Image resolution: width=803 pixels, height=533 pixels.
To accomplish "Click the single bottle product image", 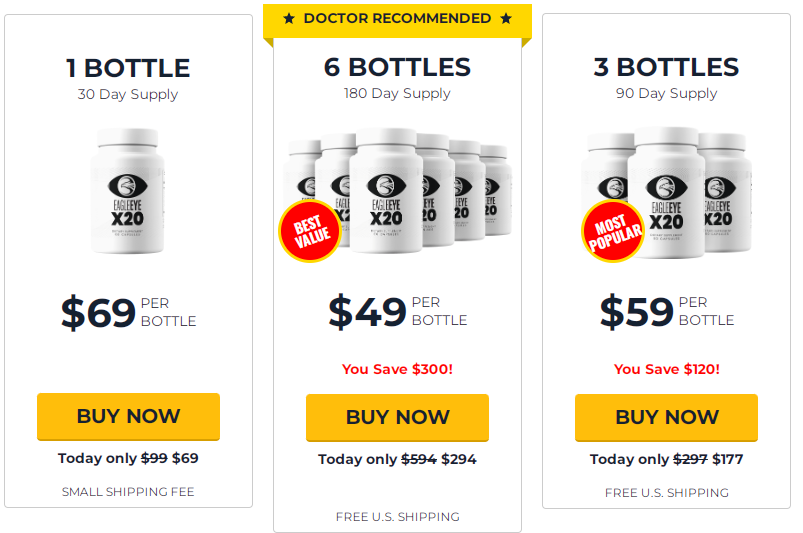I will tap(128, 191).
